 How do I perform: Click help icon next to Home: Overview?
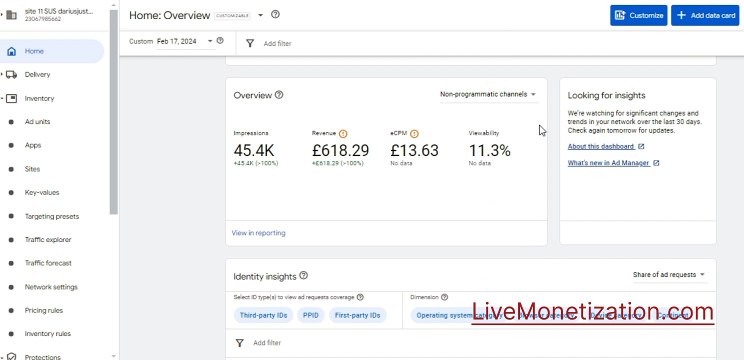click(275, 14)
